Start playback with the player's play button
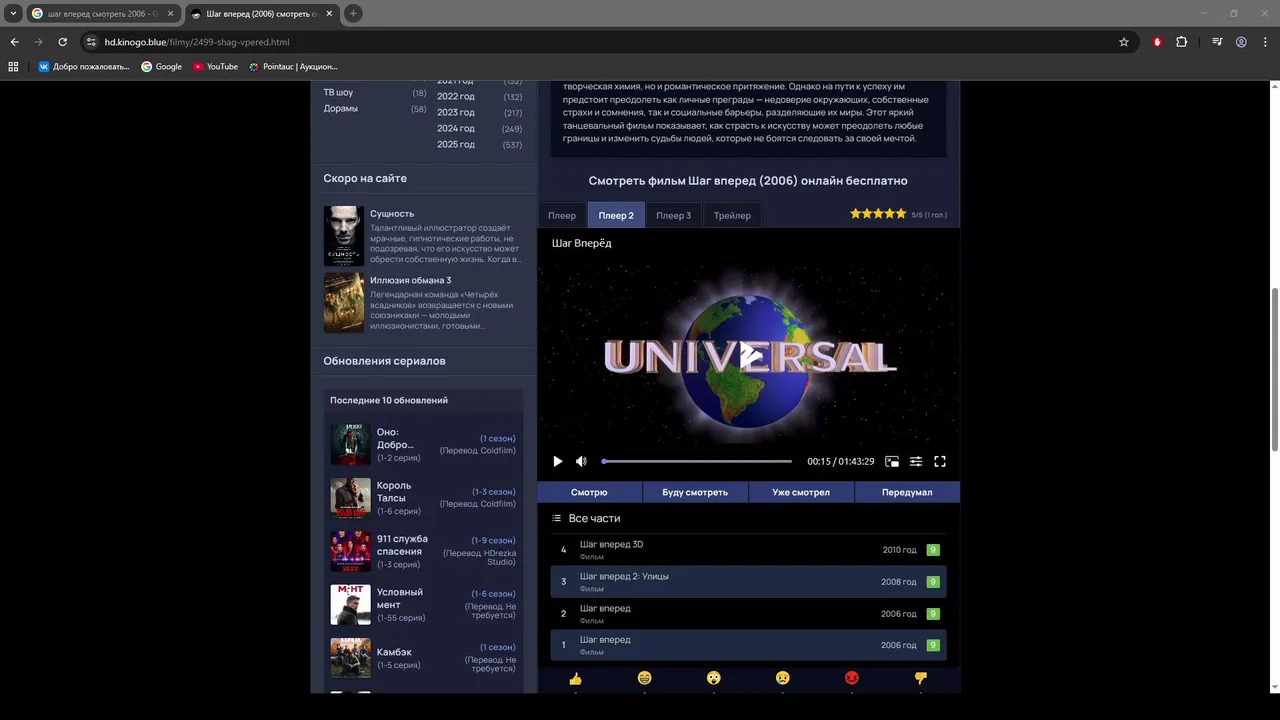The width and height of the screenshot is (1280, 720). [x=558, y=461]
